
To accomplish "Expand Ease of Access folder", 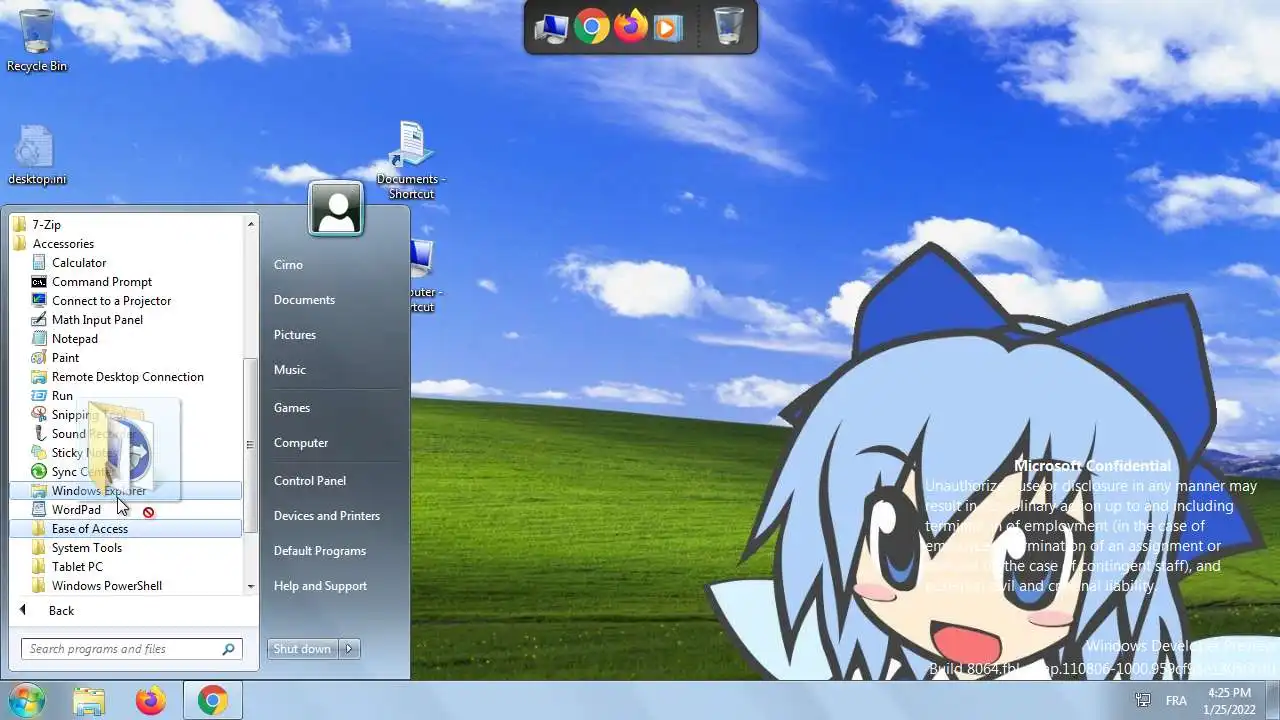I will (125, 529).
